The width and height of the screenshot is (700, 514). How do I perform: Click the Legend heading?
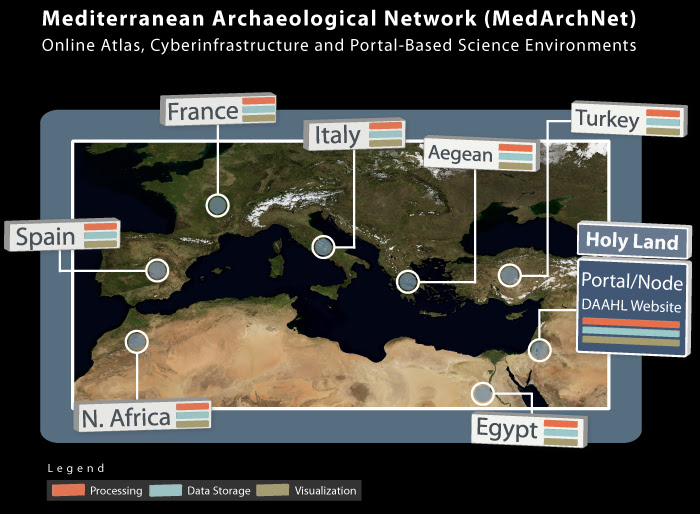[x=76, y=468]
